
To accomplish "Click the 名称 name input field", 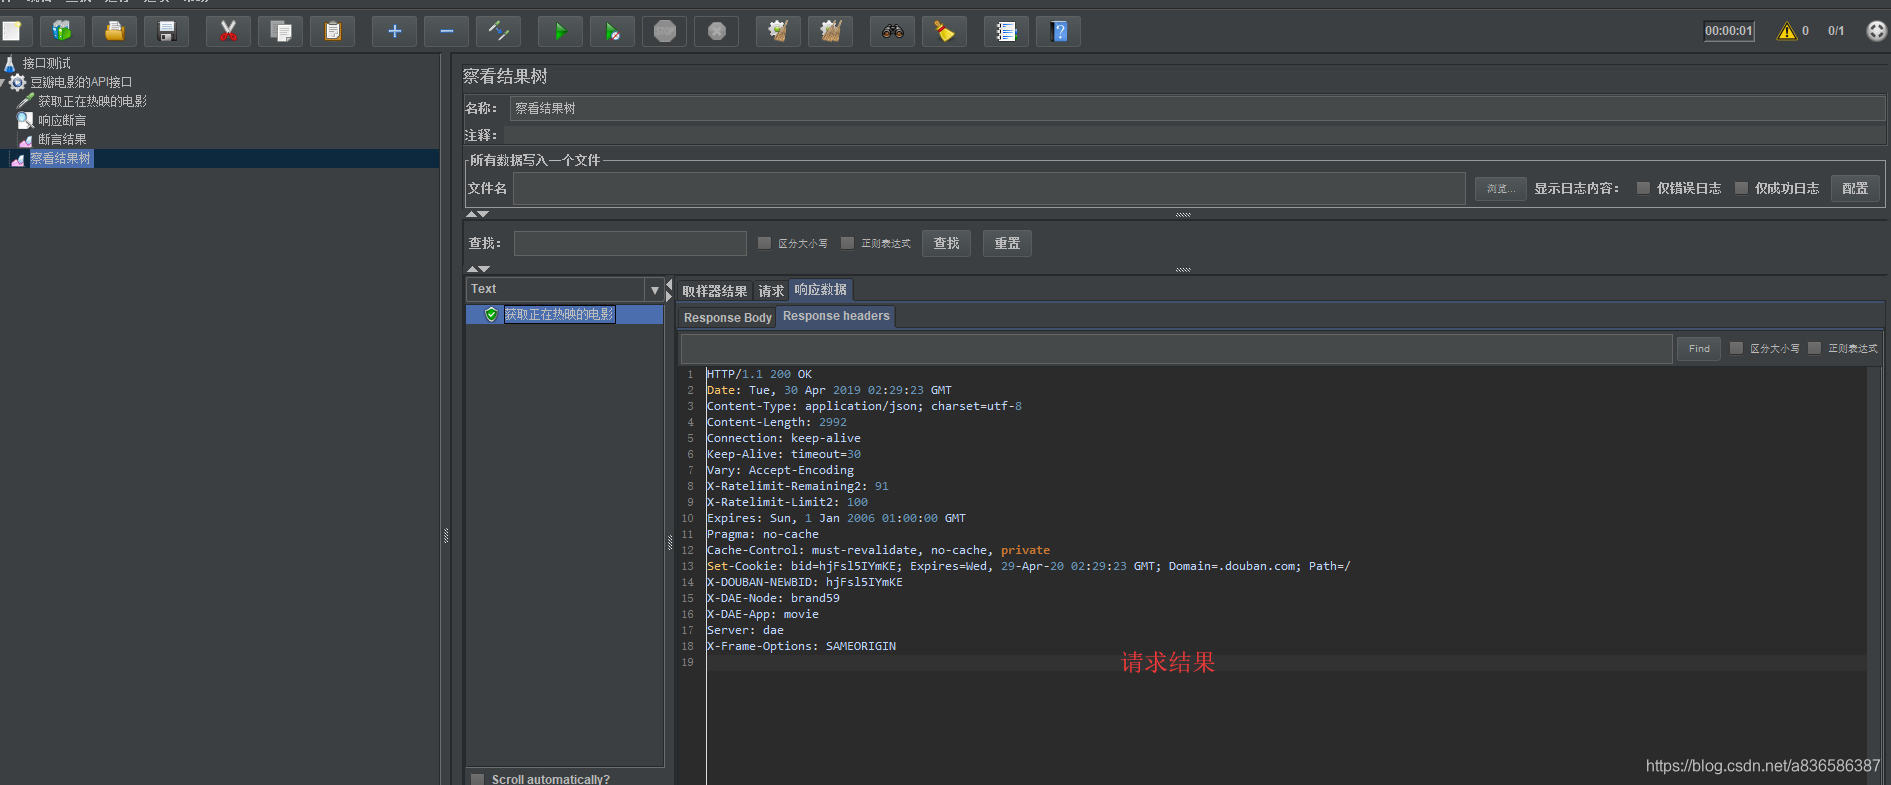I will point(1198,108).
